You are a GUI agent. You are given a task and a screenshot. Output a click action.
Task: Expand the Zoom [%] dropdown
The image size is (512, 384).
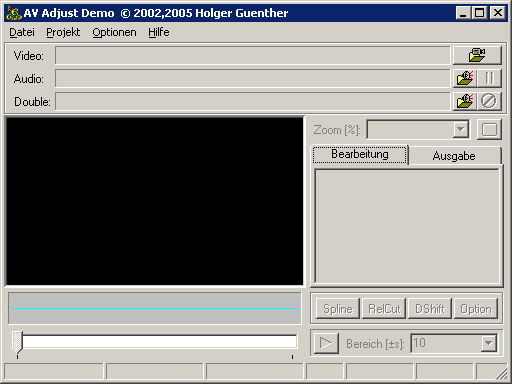click(461, 129)
